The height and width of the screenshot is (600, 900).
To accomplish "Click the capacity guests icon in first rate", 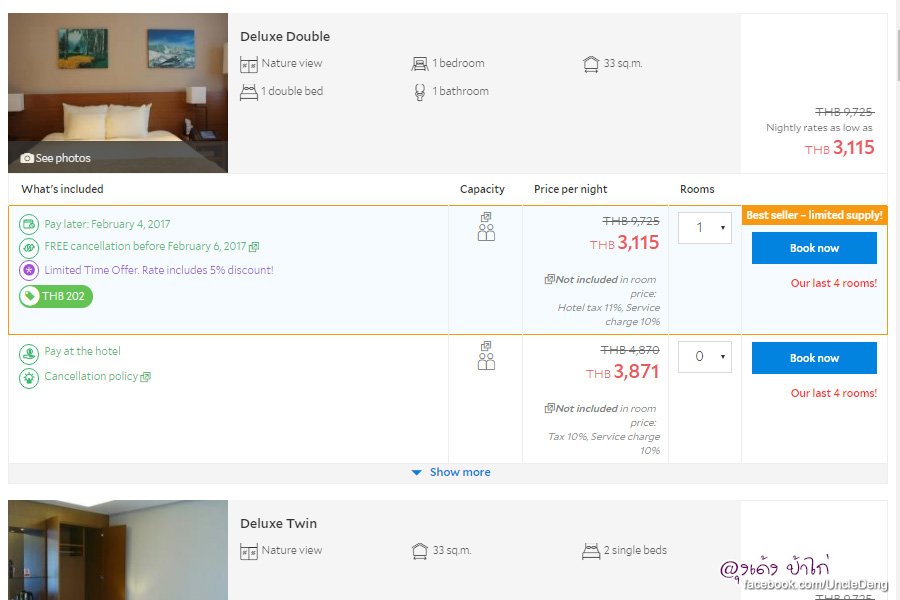I will [x=486, y=227].
